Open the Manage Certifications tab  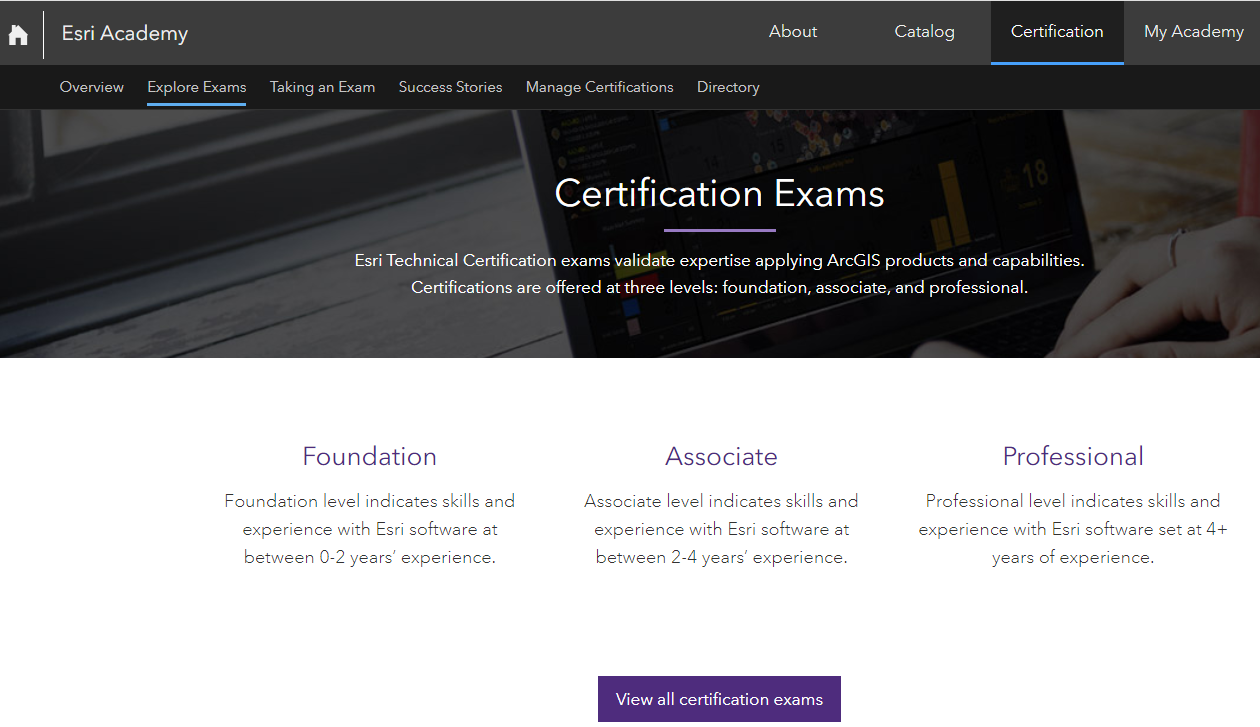pos(600,88)
